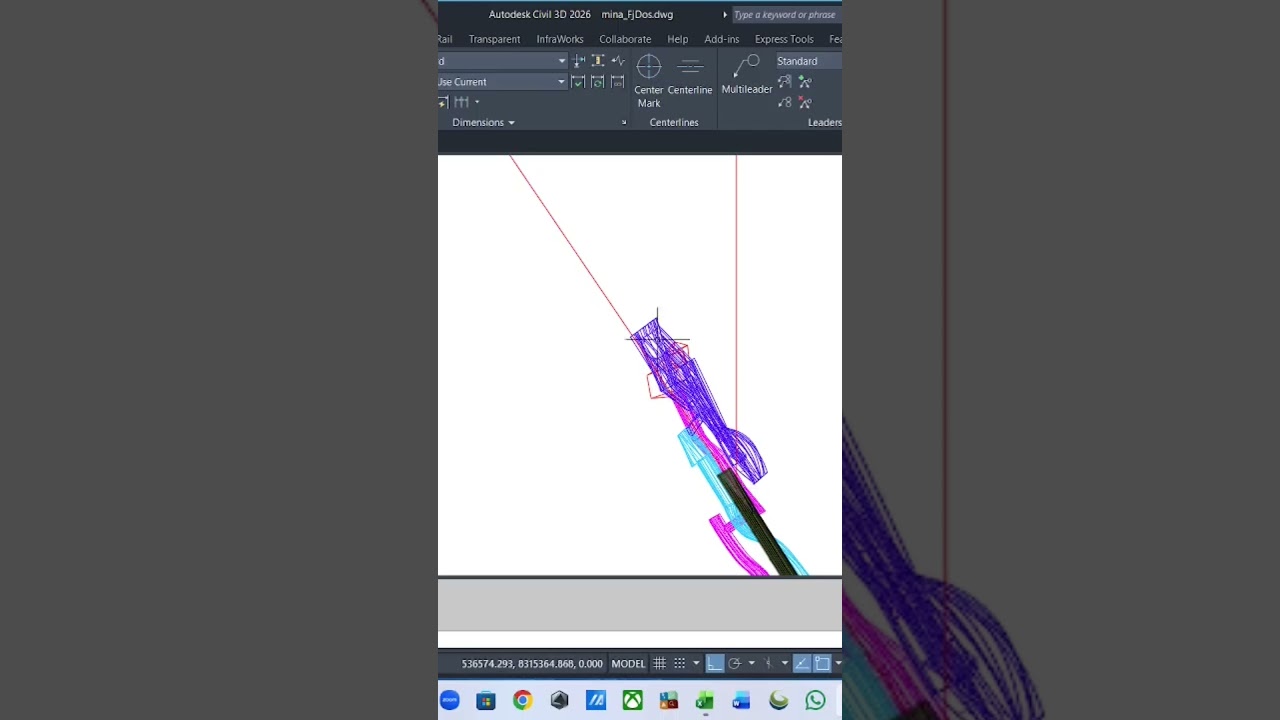Toggle snap mode dotted grid icon

tap(679, 663)
